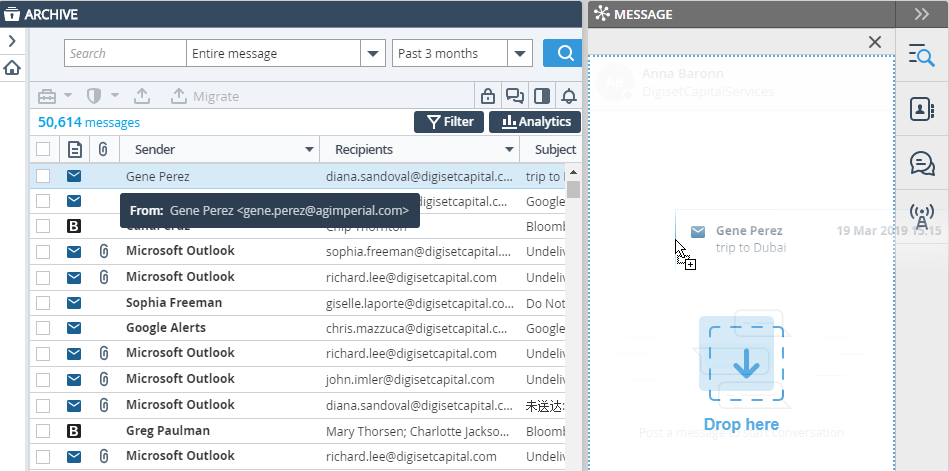Screen dimensions: 949x471
Task: Click the conversations chat icon in toolbar
Action: pyautogui.click(x=515, y=97)
